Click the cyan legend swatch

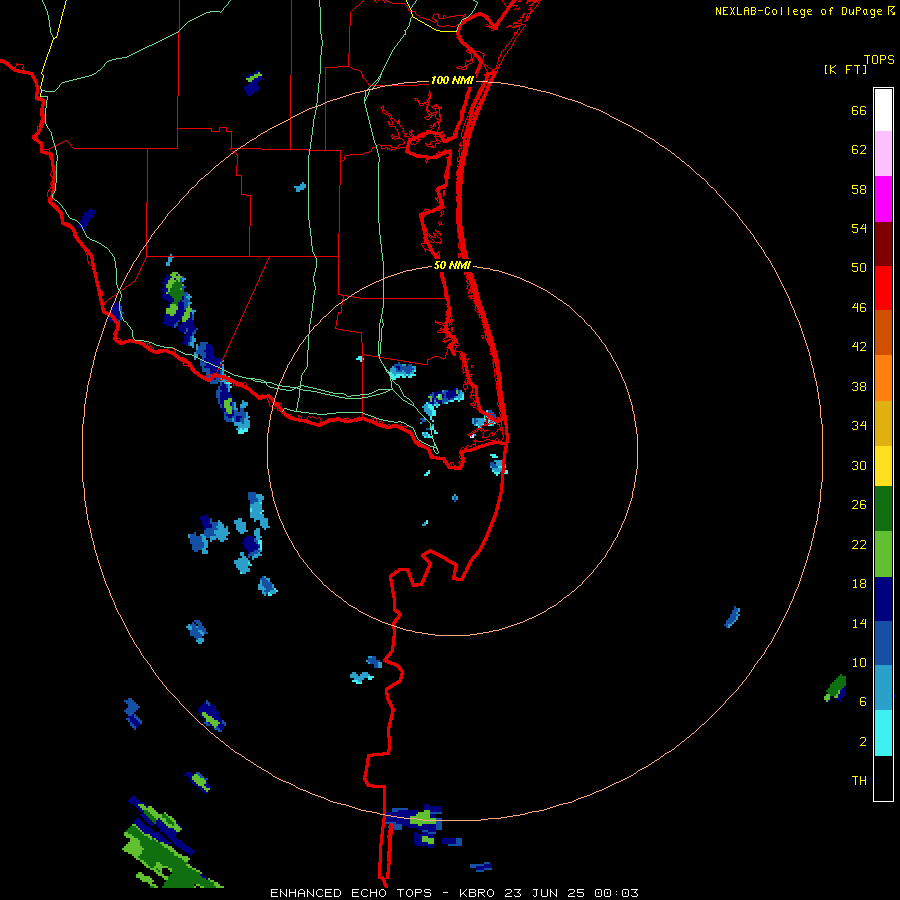pos(883,733)
